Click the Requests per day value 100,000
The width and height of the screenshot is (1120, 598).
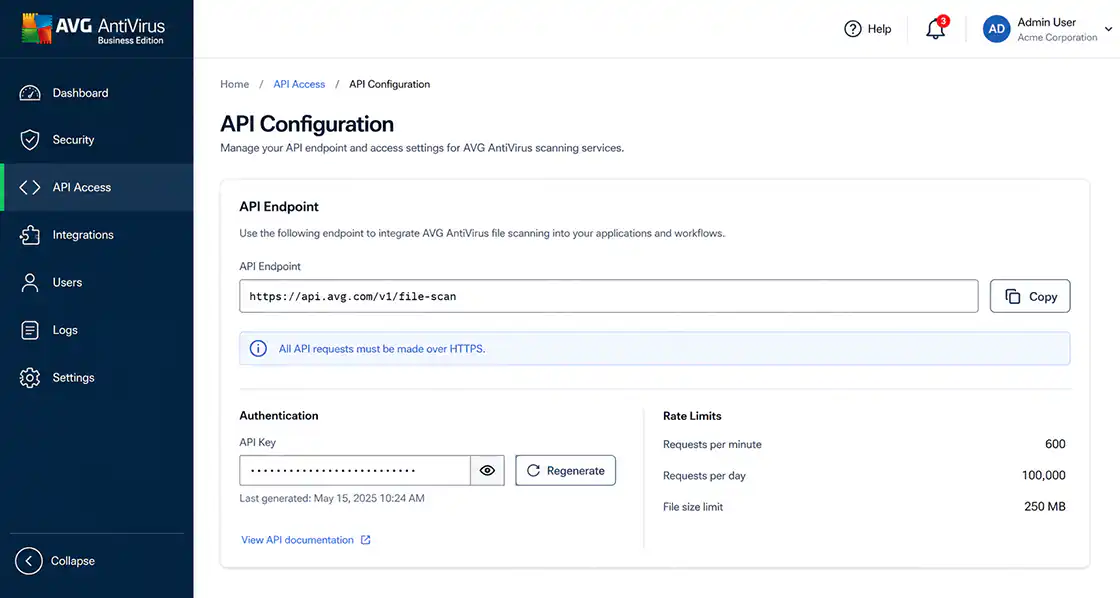pos(1044,475)
